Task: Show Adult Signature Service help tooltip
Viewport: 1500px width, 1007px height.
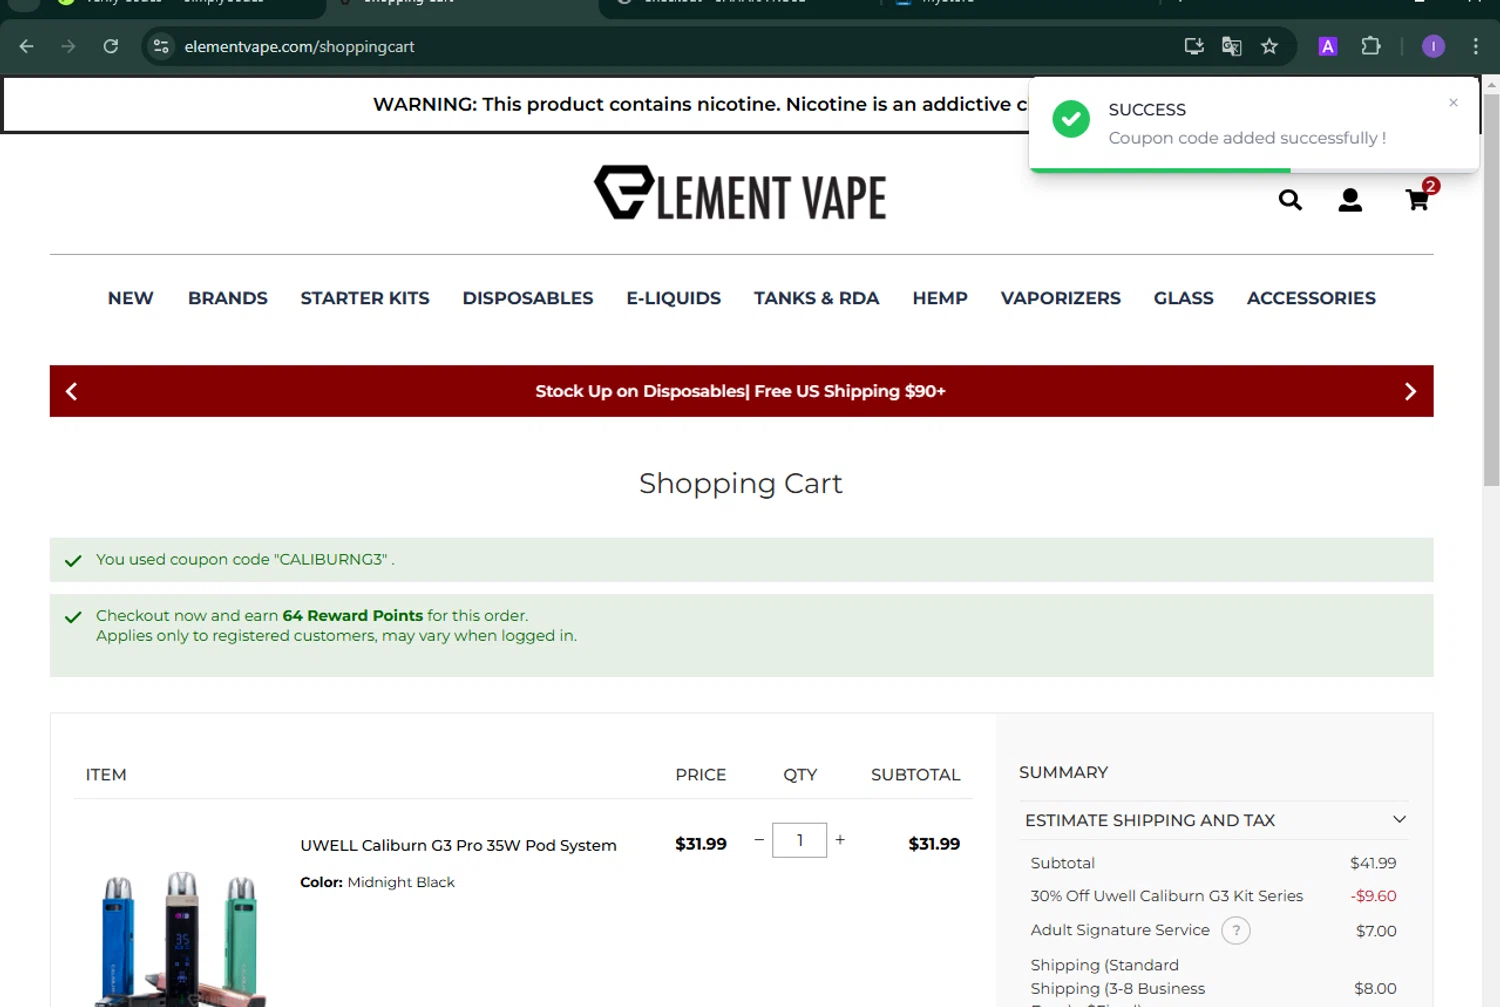Action: click(1236, 931)
